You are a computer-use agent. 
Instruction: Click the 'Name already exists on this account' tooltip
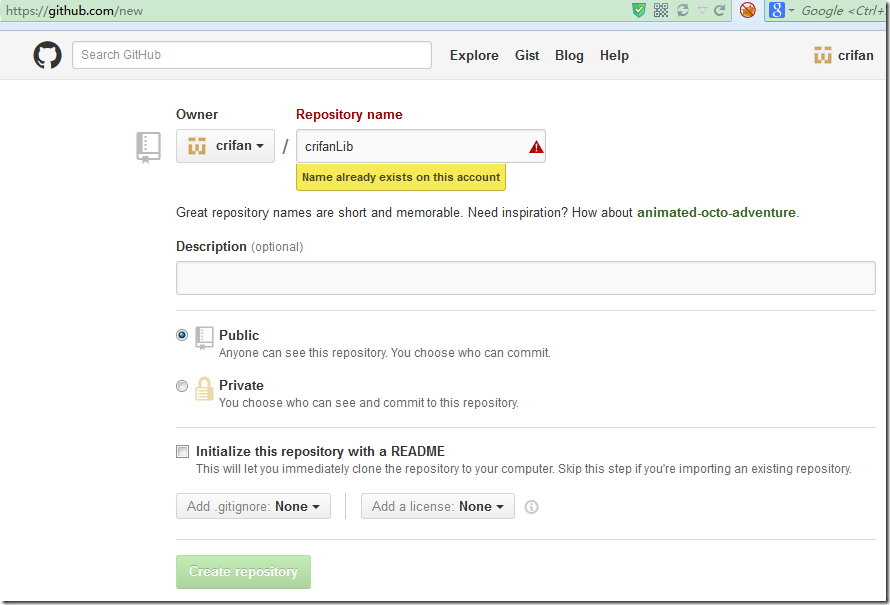coord(401,177)
